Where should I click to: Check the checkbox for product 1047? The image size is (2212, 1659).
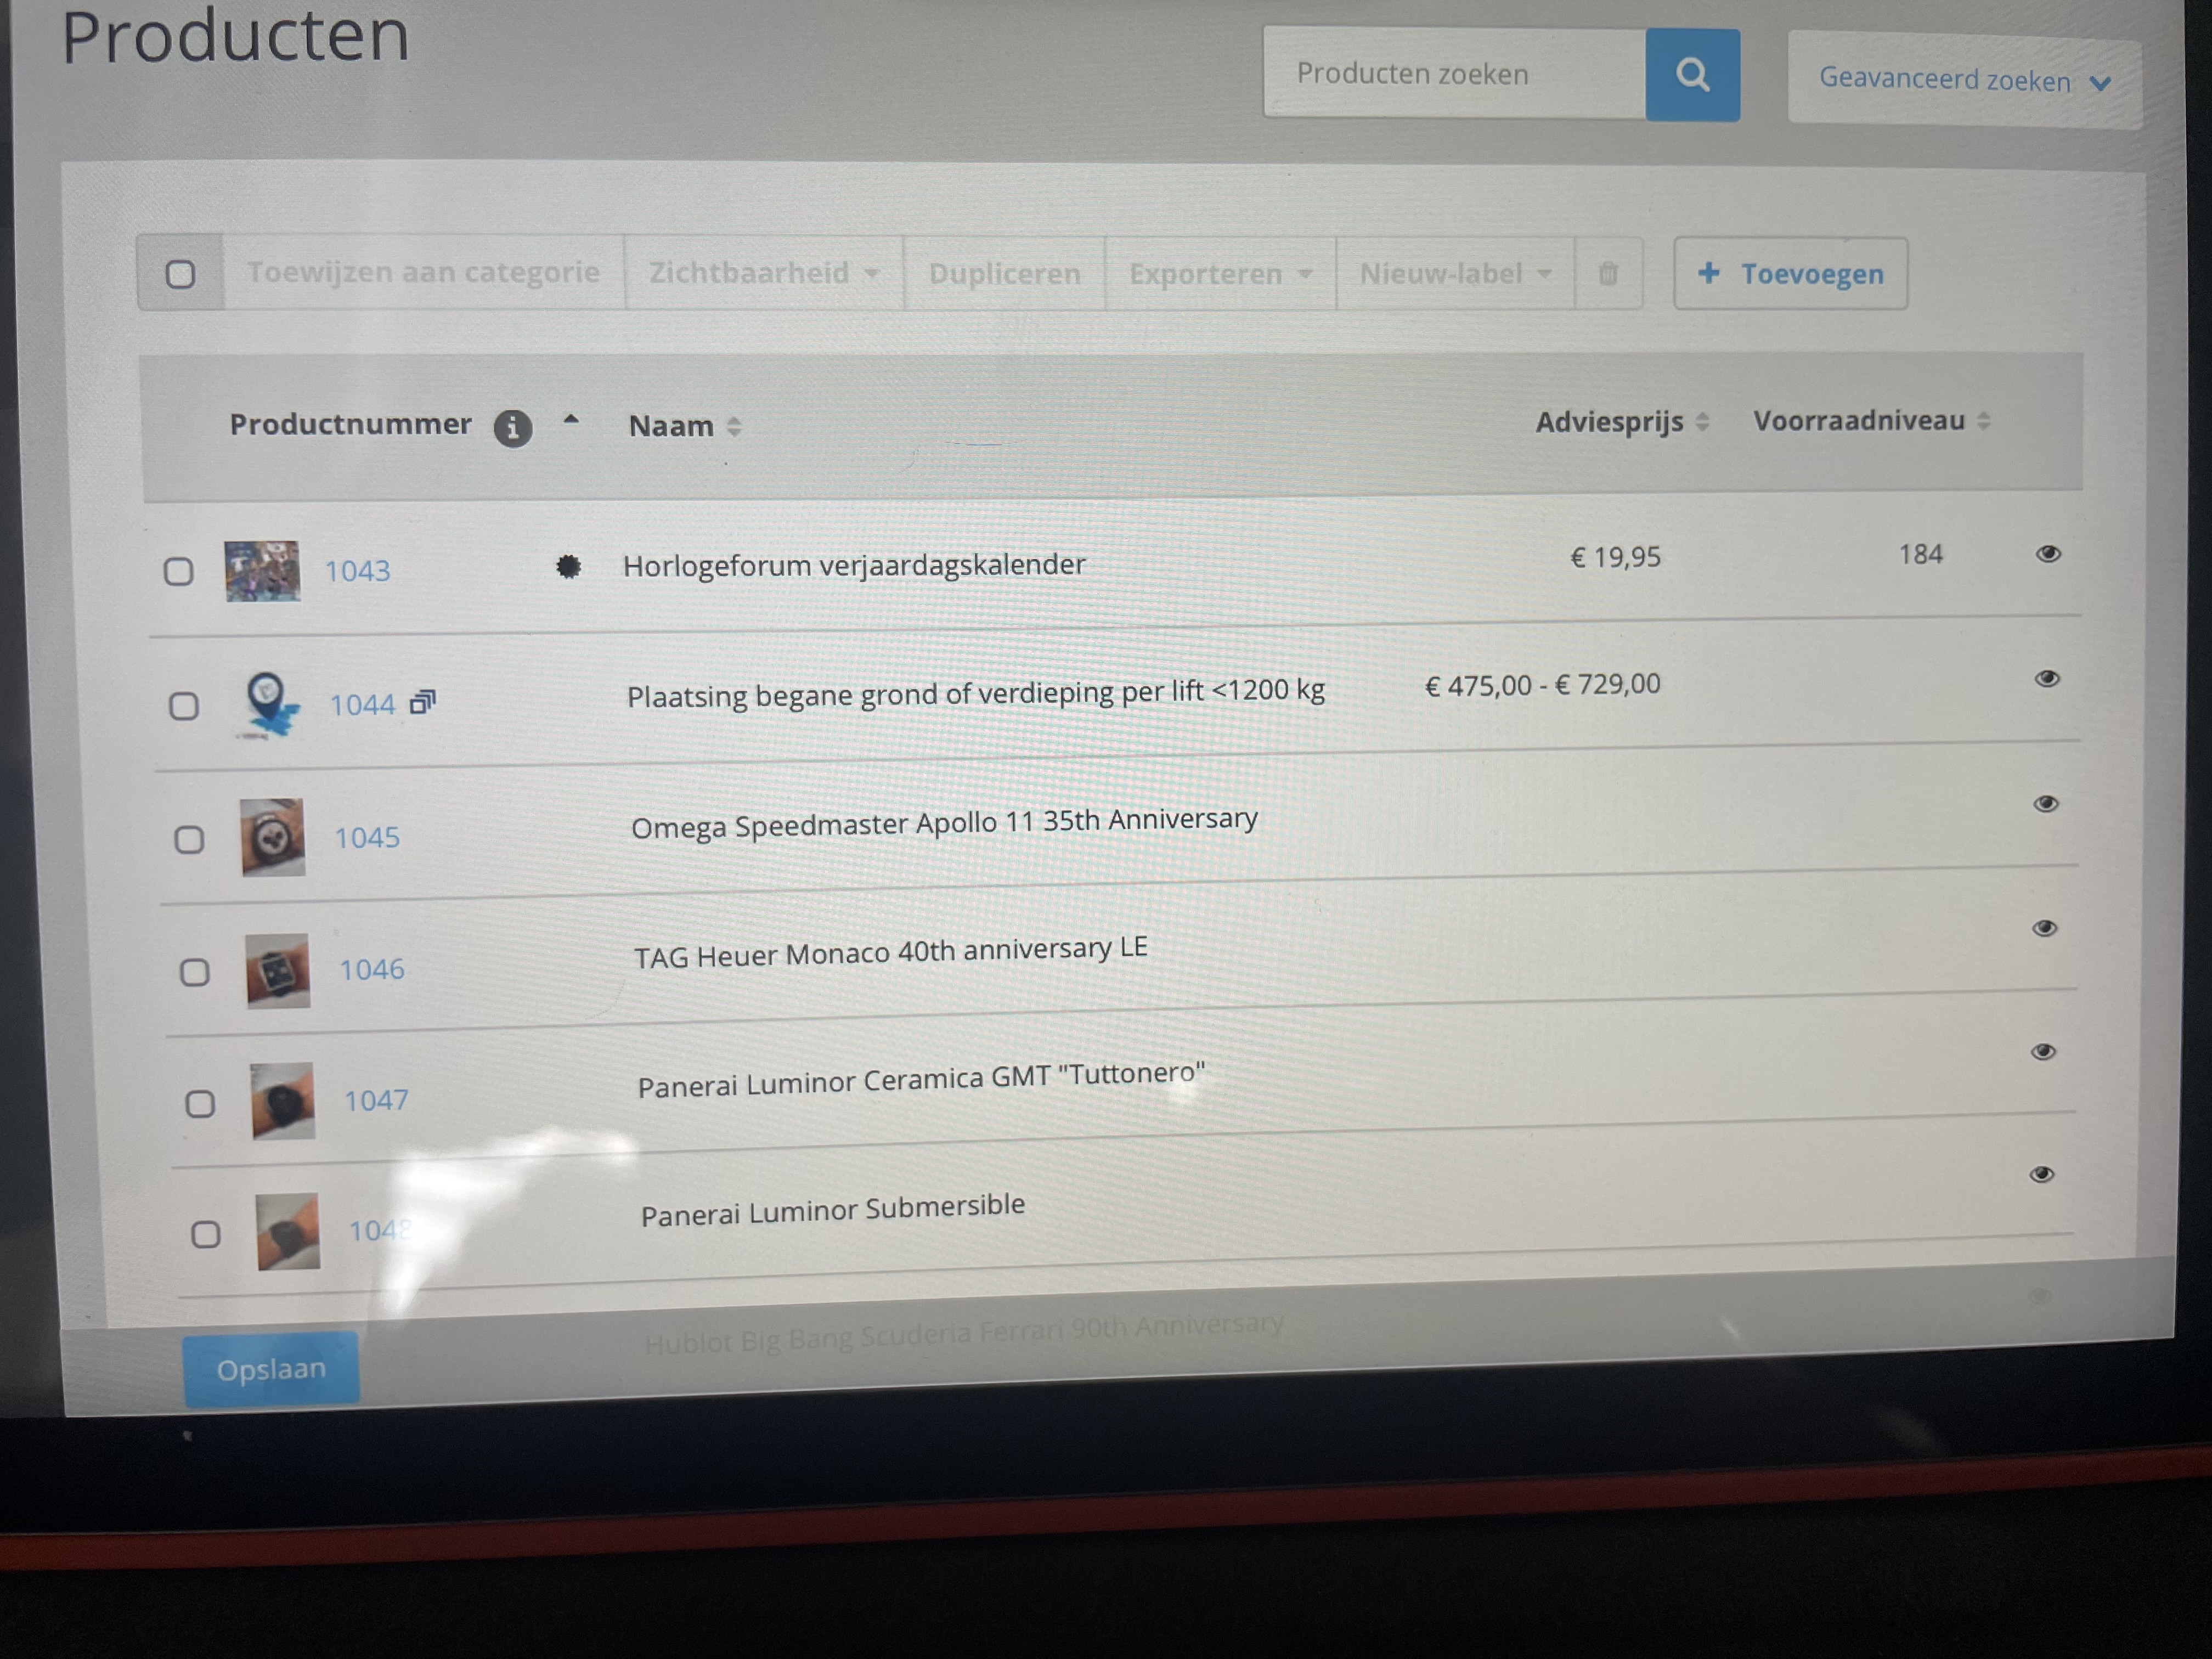[200, 1104]
